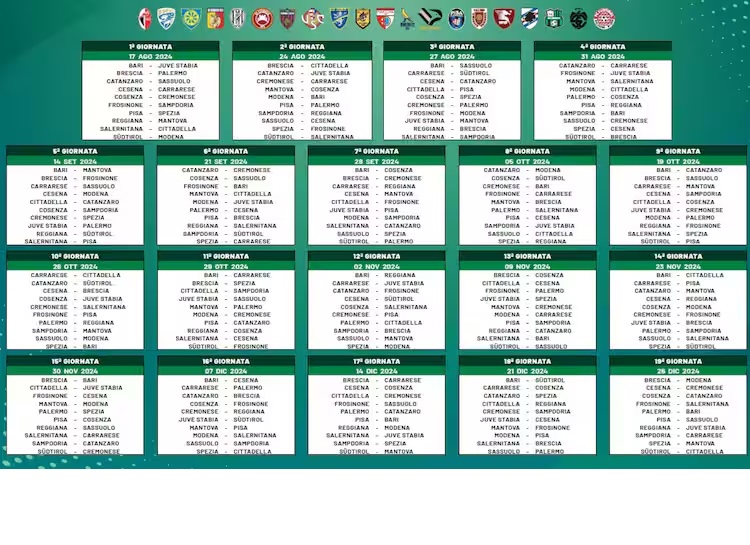Click REGGIANA - FROSINONE in 9ª giornata
This screenshot has height=545, width=750.
point(680,226)
